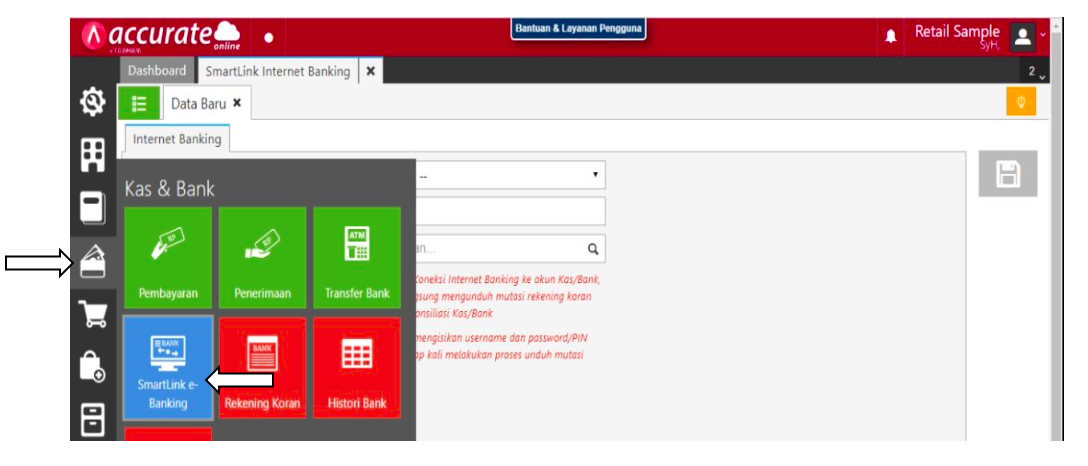Expand the open tabs counter dropdown
1088x466 pixels.
(x=1036, y=72)
